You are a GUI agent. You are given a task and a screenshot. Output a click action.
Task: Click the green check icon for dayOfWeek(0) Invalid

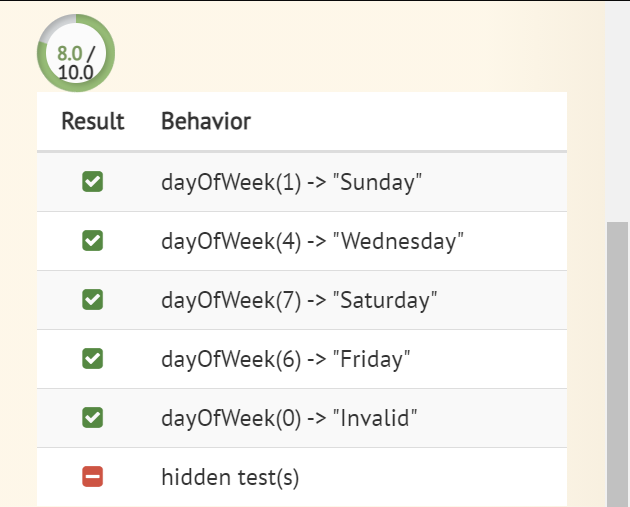coord(92,417)
